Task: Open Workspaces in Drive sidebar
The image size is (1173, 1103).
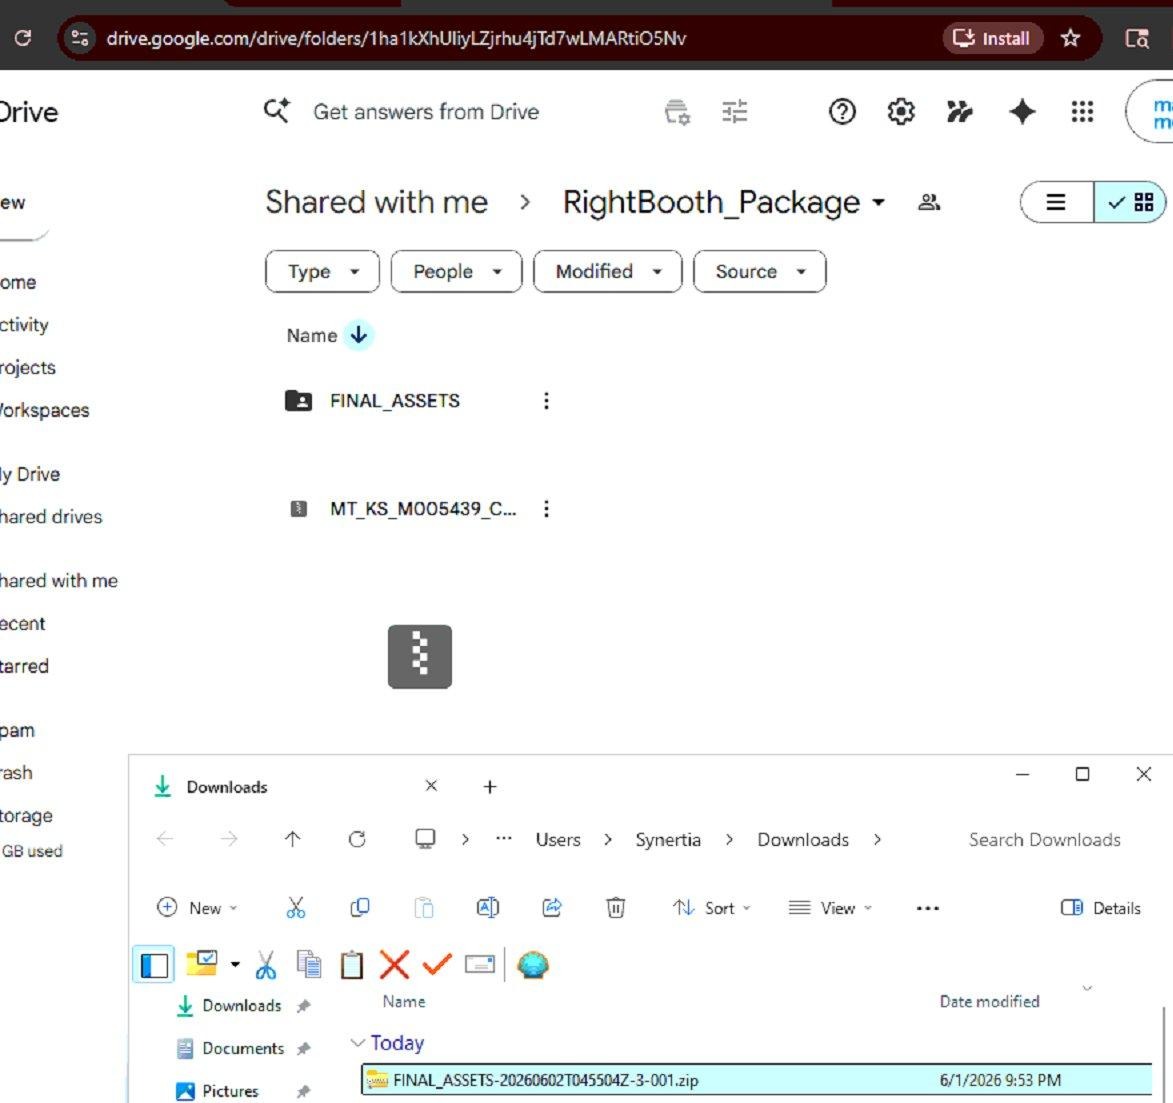Action: [44, 410]
